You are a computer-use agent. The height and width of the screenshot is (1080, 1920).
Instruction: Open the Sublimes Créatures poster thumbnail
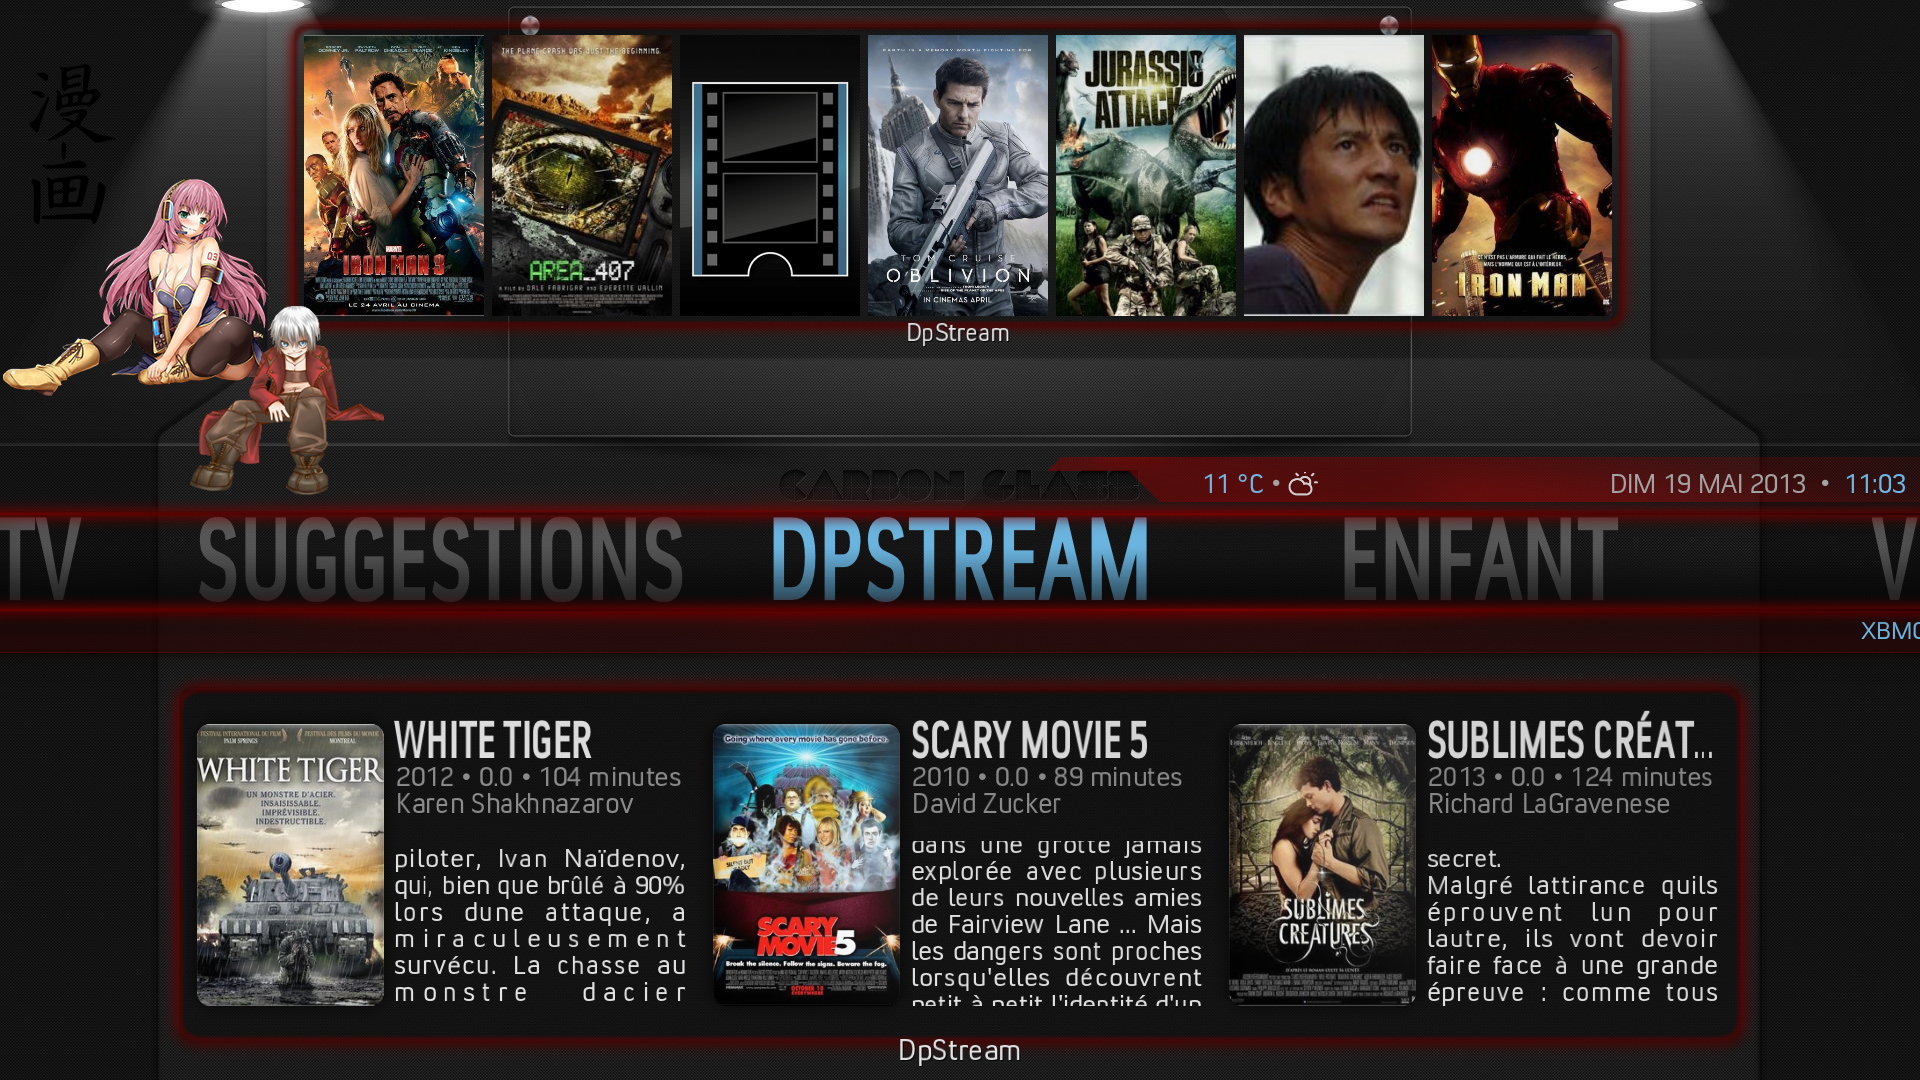[1322, 865]
